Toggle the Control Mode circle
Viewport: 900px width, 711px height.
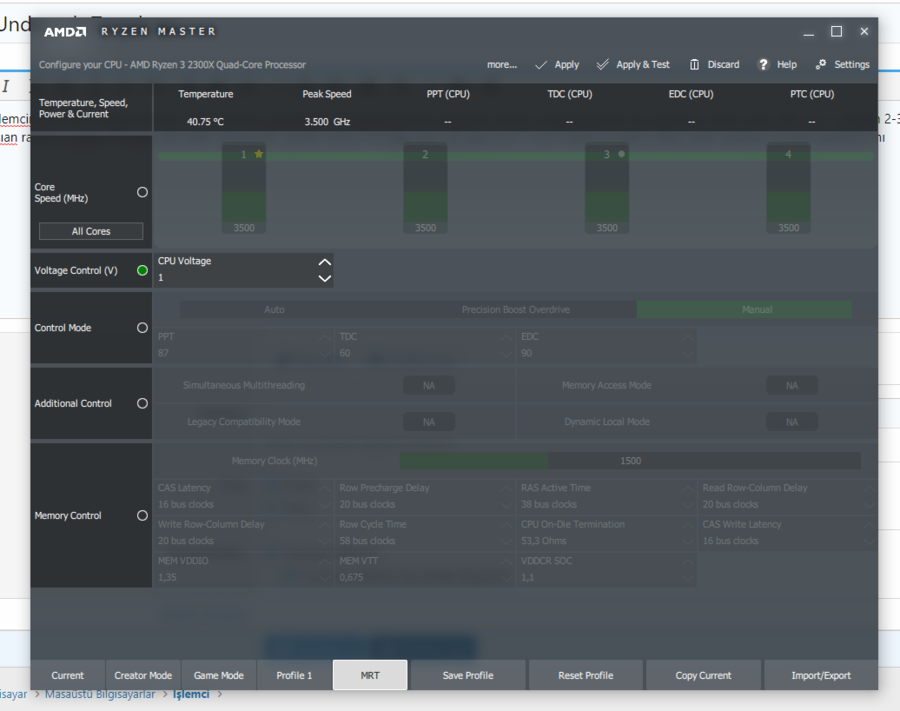click(142, 328)
